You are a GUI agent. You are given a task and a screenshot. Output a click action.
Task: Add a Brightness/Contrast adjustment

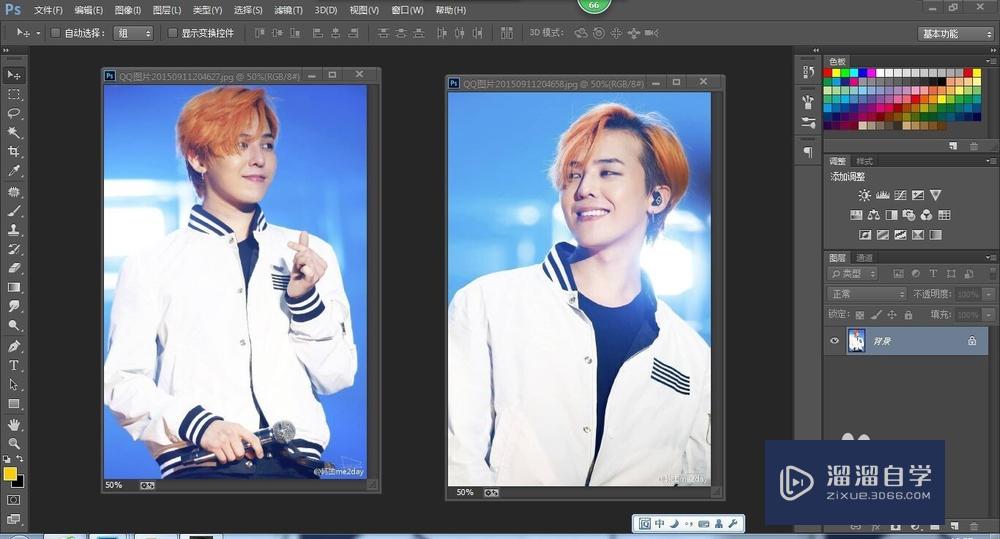coord(864,195)
